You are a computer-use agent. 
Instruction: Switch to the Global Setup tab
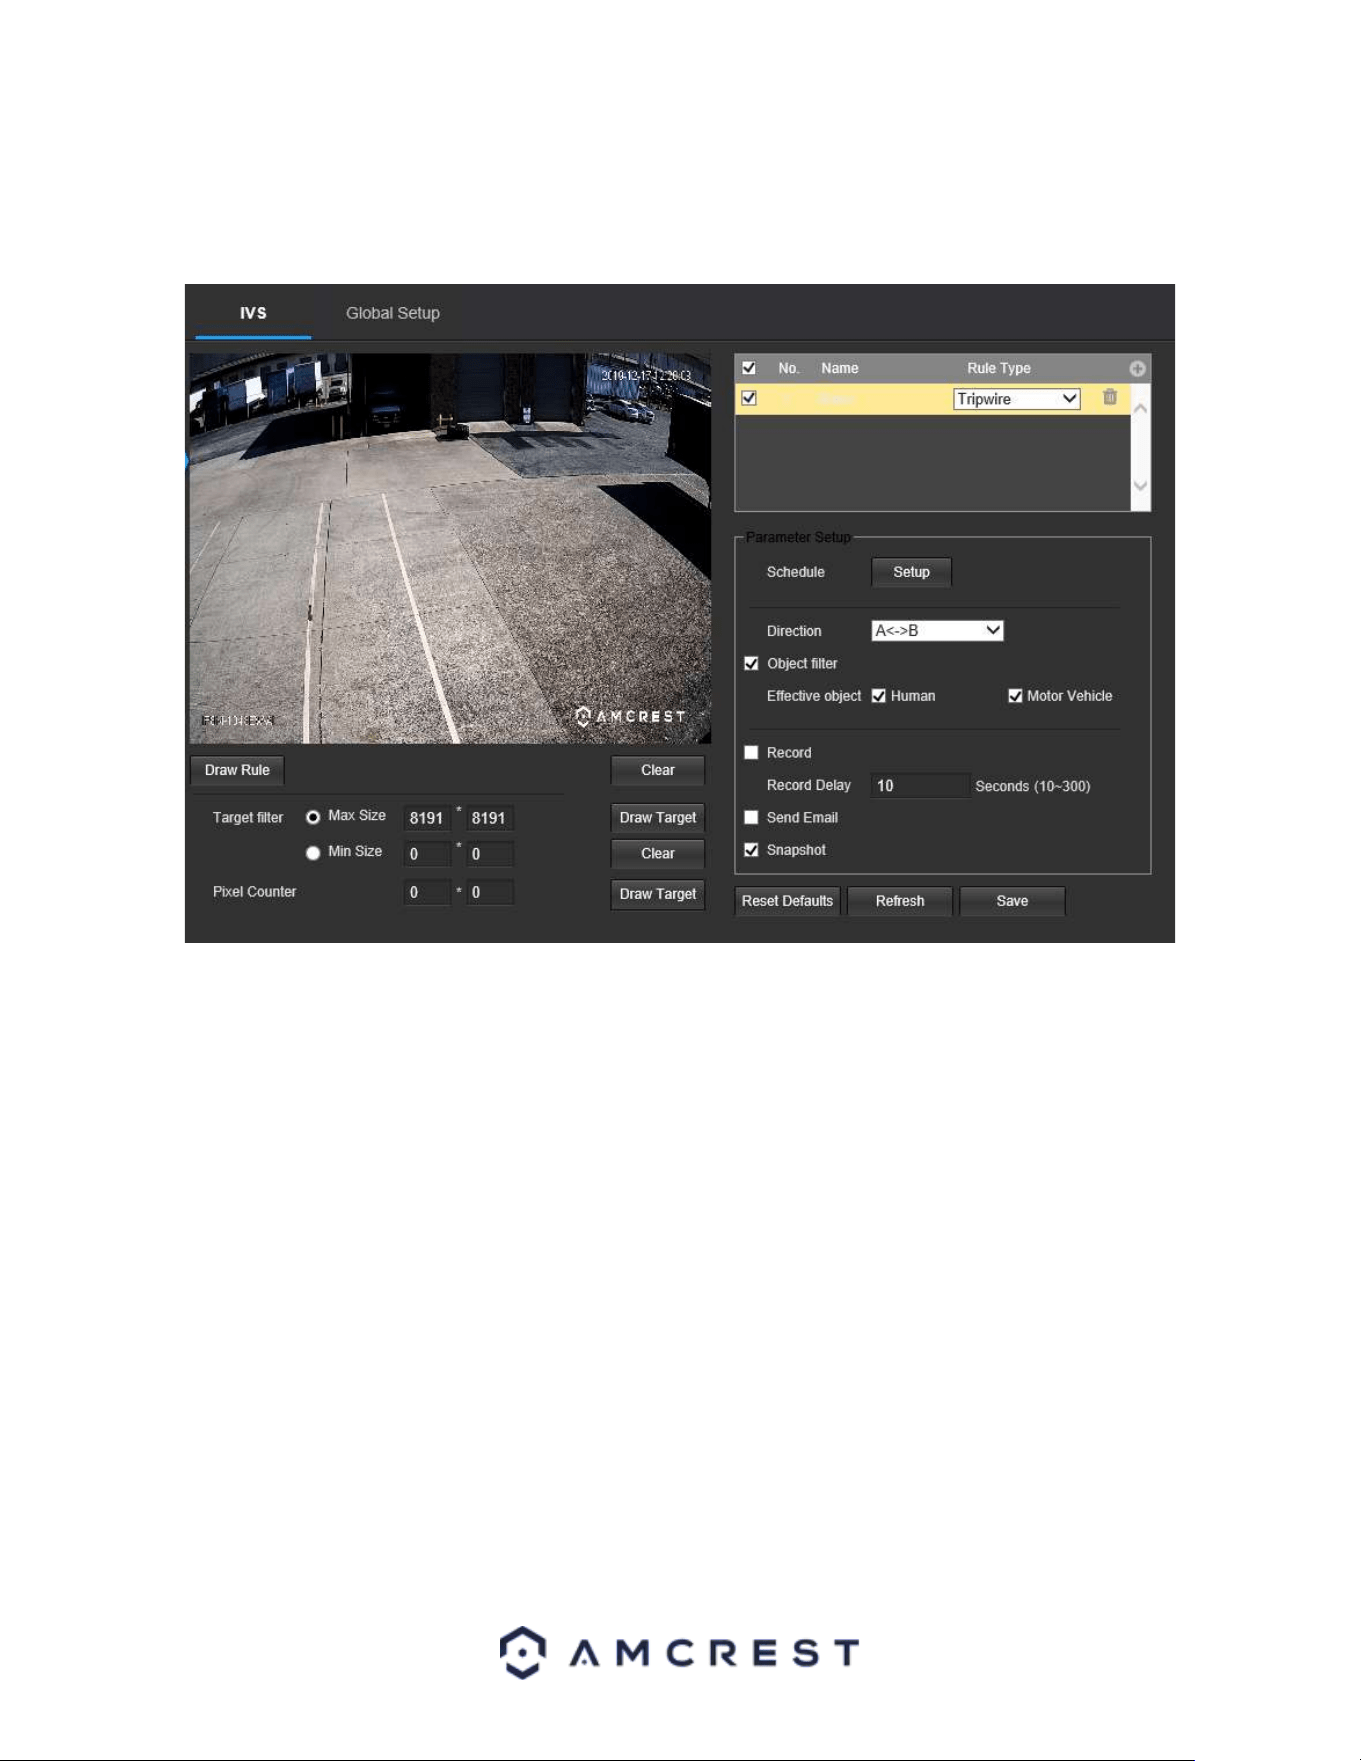click(393, 313)
